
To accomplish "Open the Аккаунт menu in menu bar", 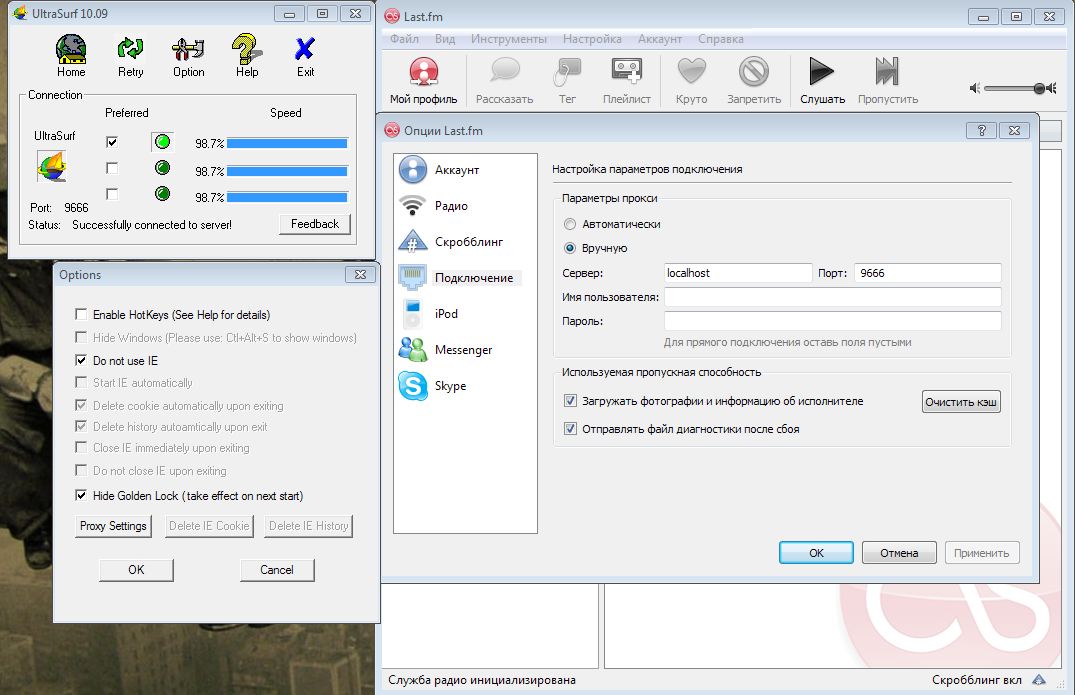I will point(659,39).
